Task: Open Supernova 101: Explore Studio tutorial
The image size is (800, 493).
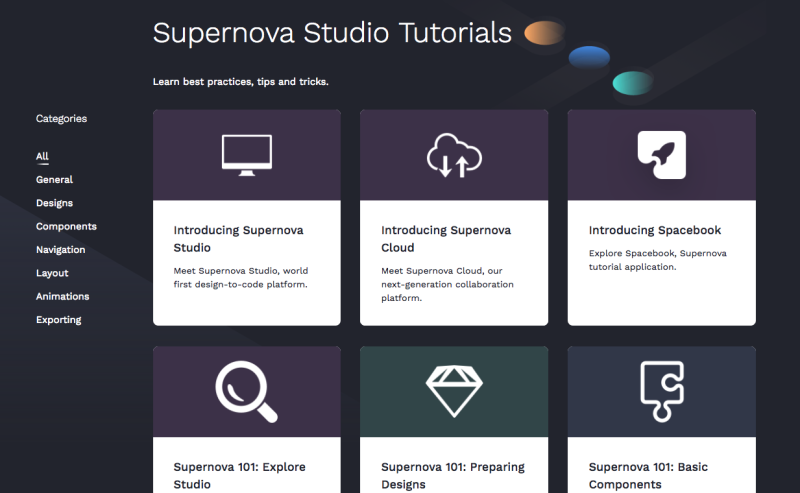Action: [x=239, y=475]
